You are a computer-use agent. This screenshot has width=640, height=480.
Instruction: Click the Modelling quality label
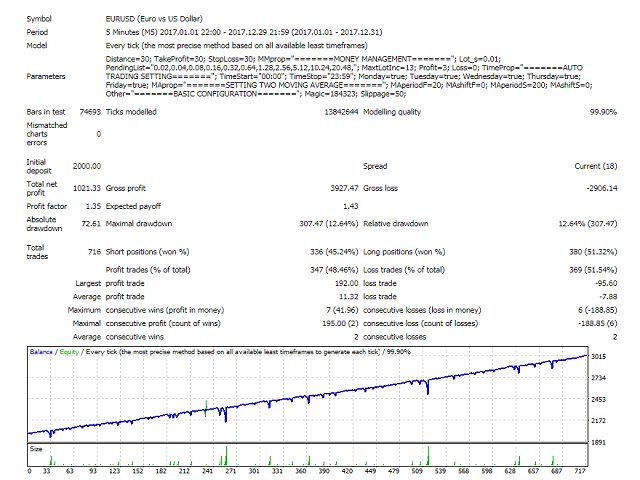point(392,112)
